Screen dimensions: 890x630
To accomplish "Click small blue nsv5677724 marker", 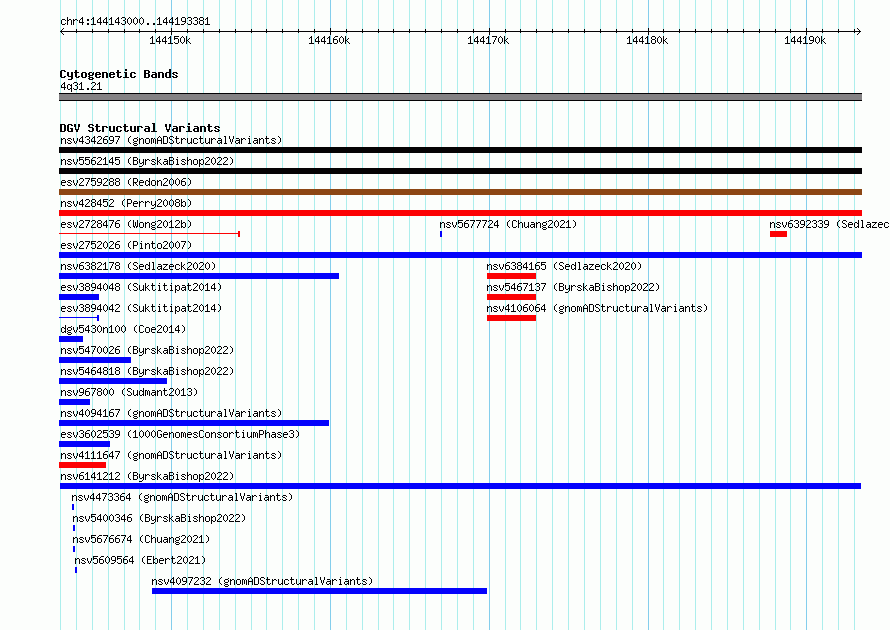I will (441, 234).
